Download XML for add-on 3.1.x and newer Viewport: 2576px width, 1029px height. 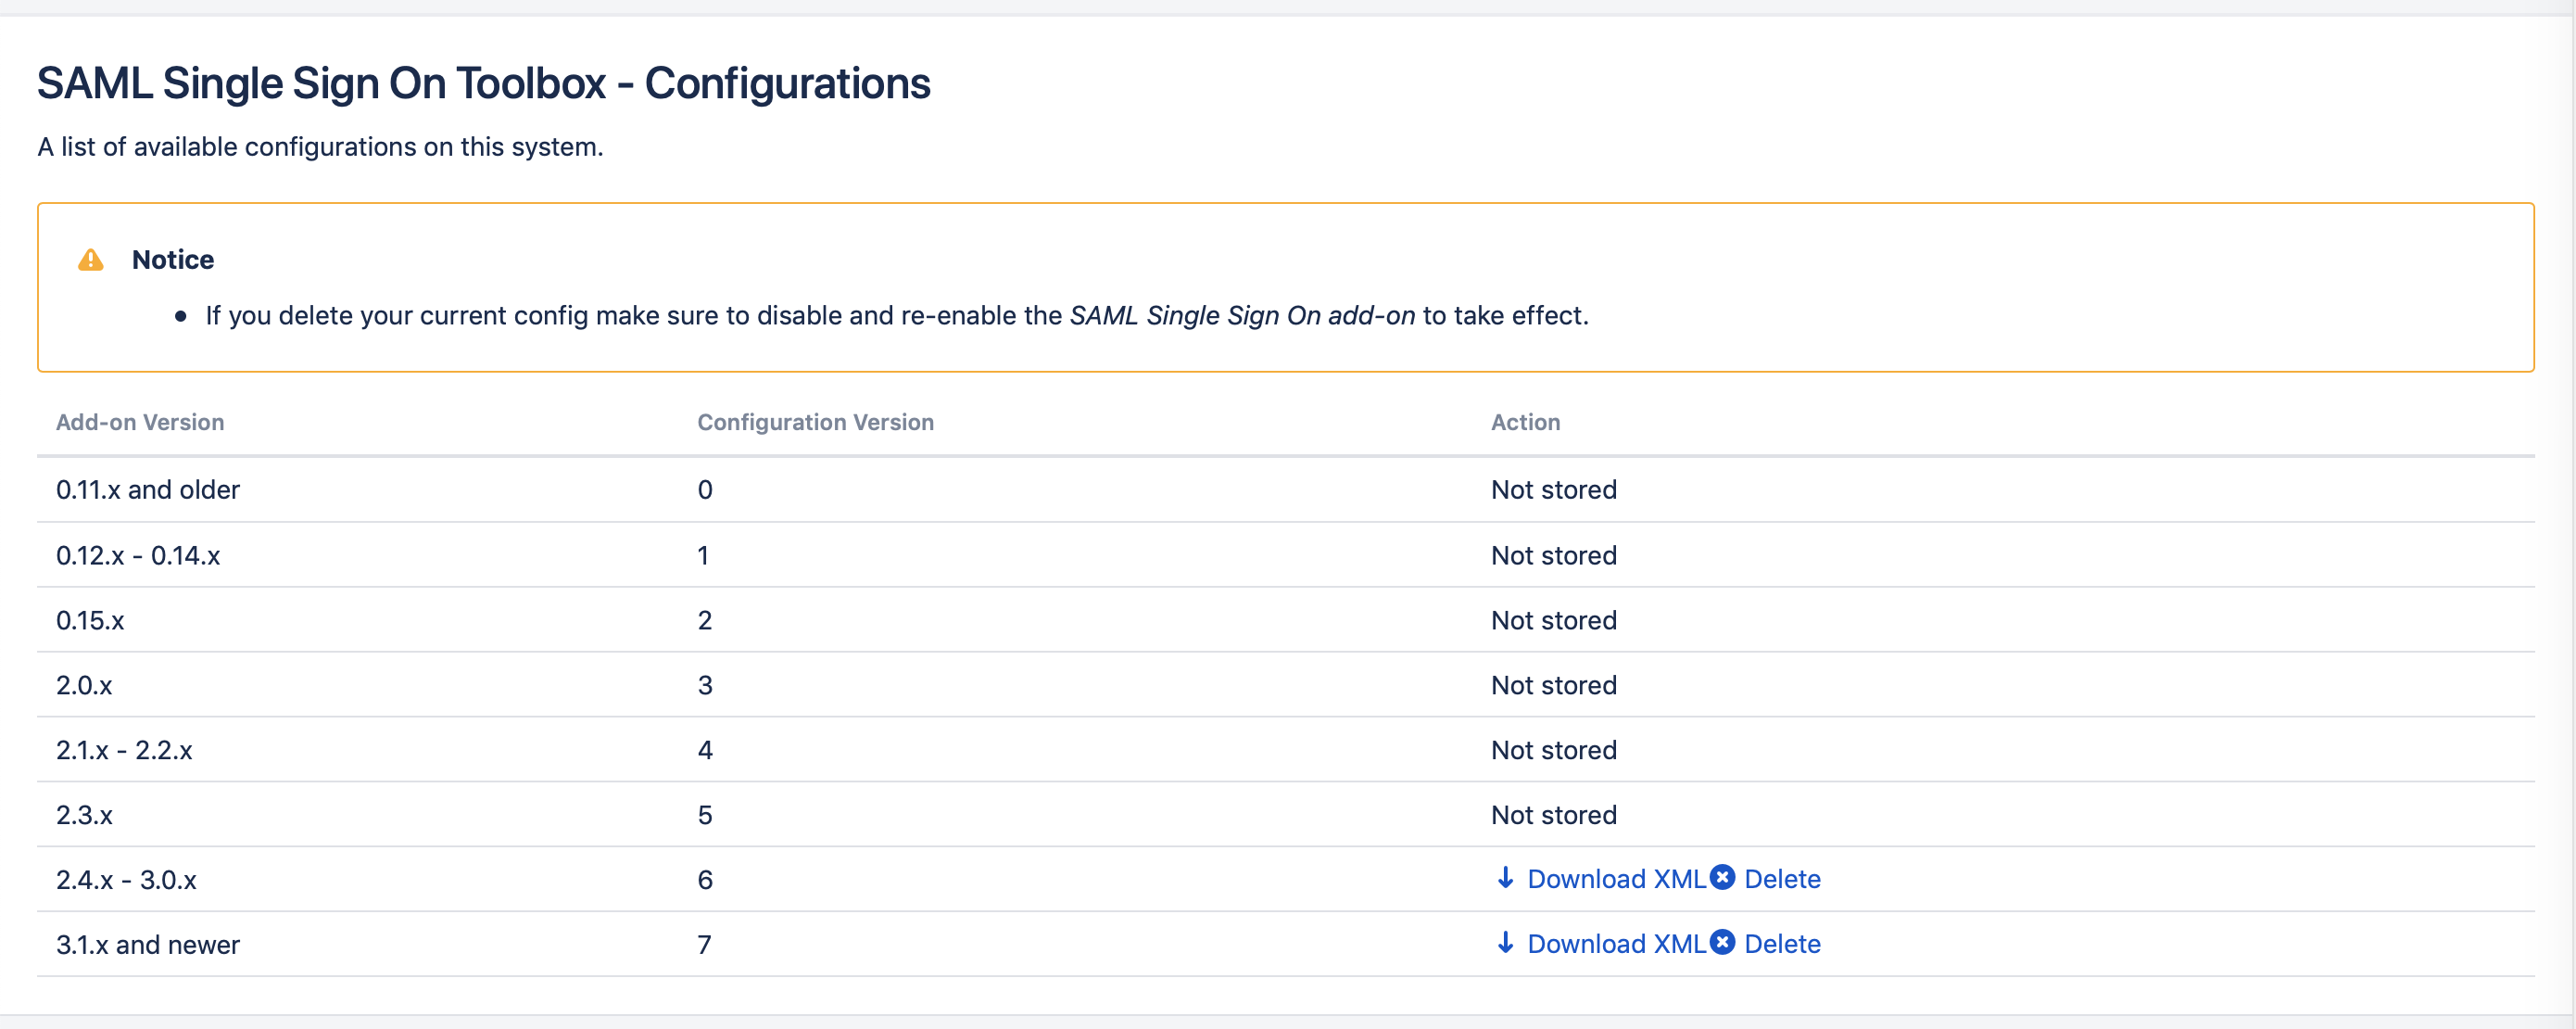[1616, 944]
